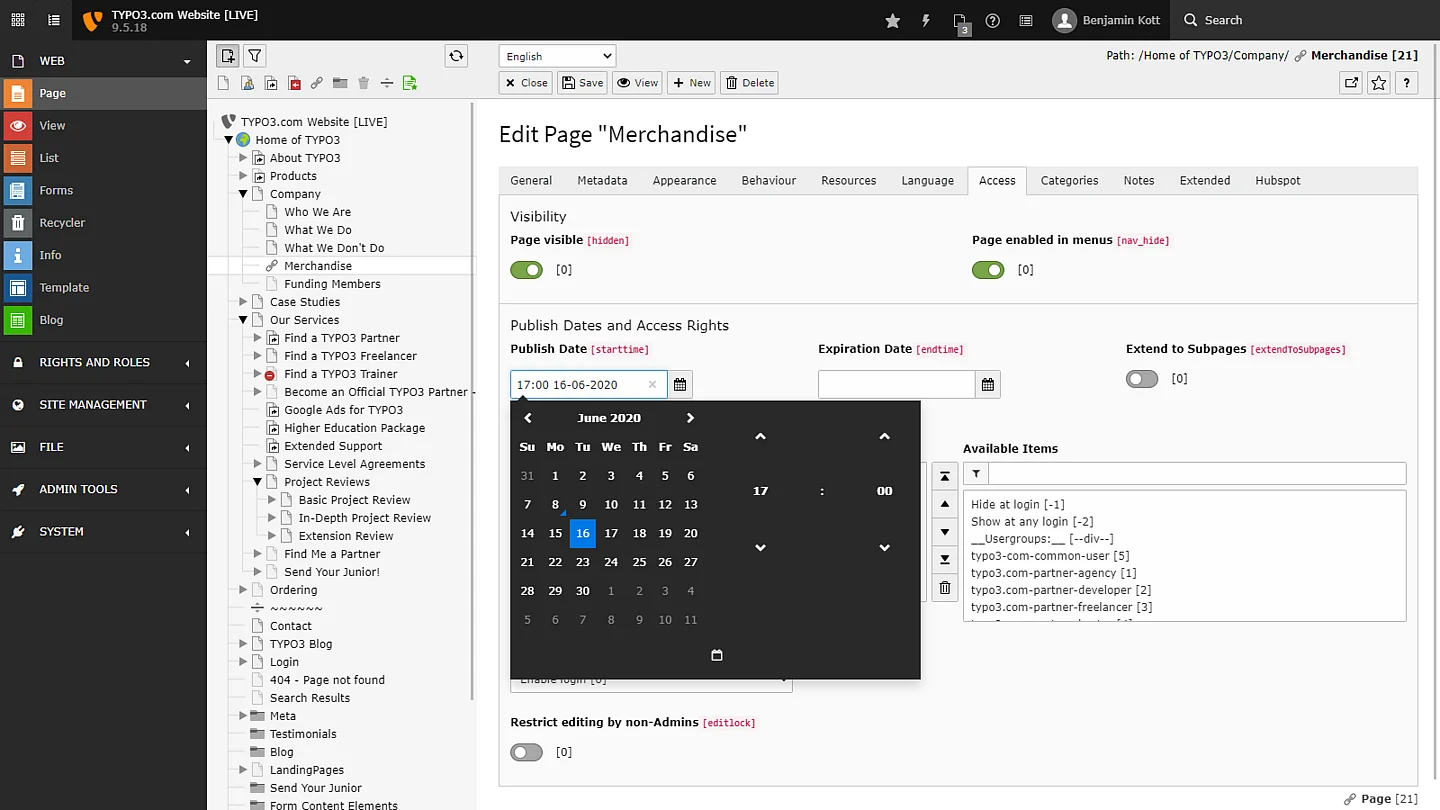Refresh the page tree
The width and height of the screenshot is (1440, 810).
point(456,56)
